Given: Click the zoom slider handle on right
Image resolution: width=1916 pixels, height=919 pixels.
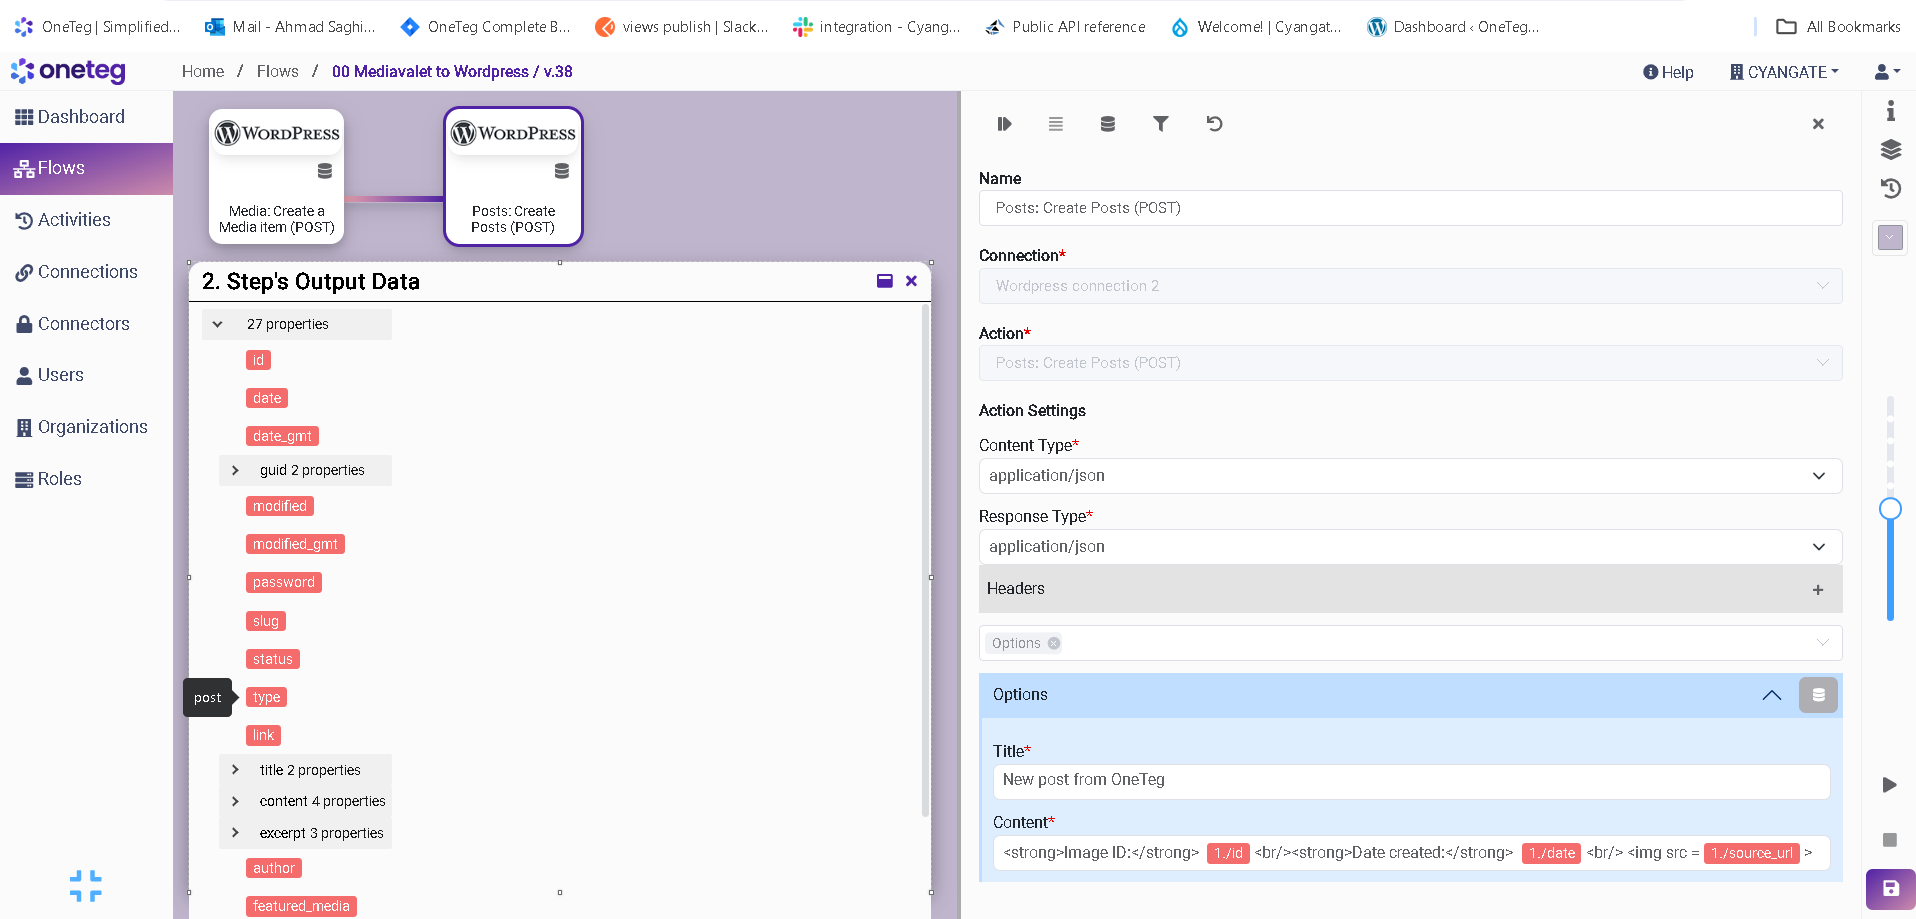Looking at the screenshot, I should point(1890,509).
